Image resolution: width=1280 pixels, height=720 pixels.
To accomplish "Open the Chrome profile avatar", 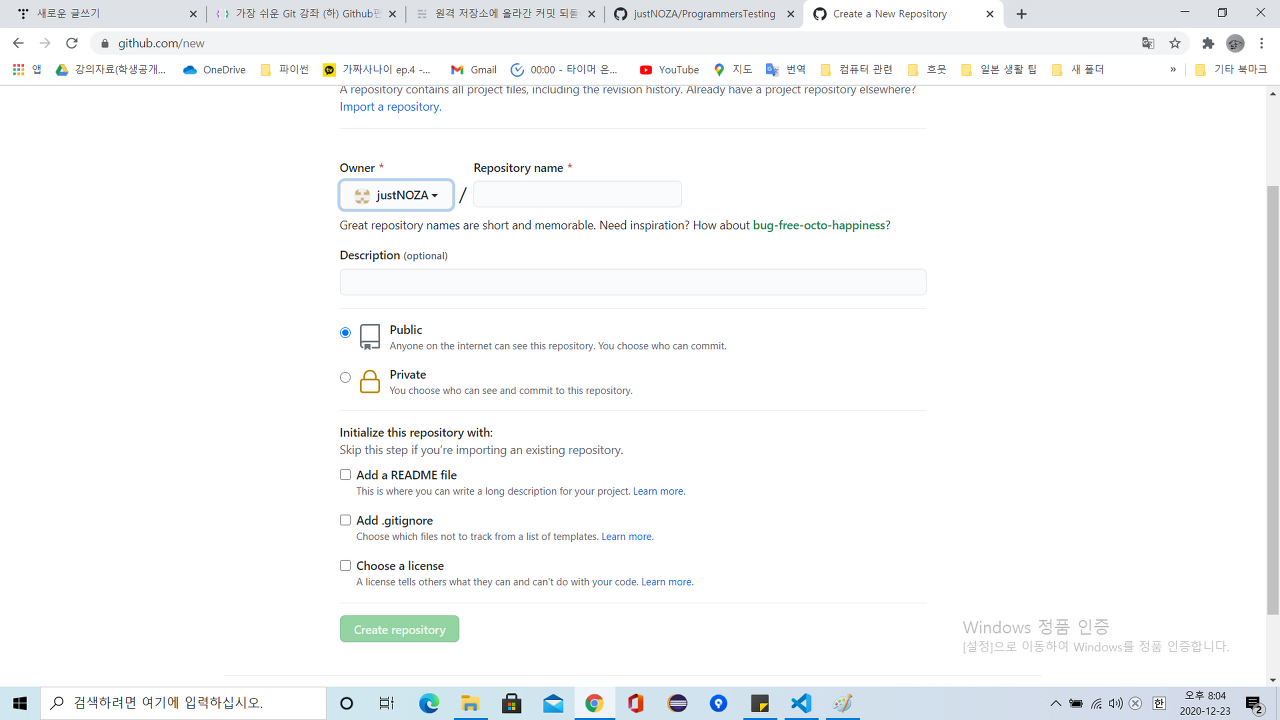I will (1235, 43).
